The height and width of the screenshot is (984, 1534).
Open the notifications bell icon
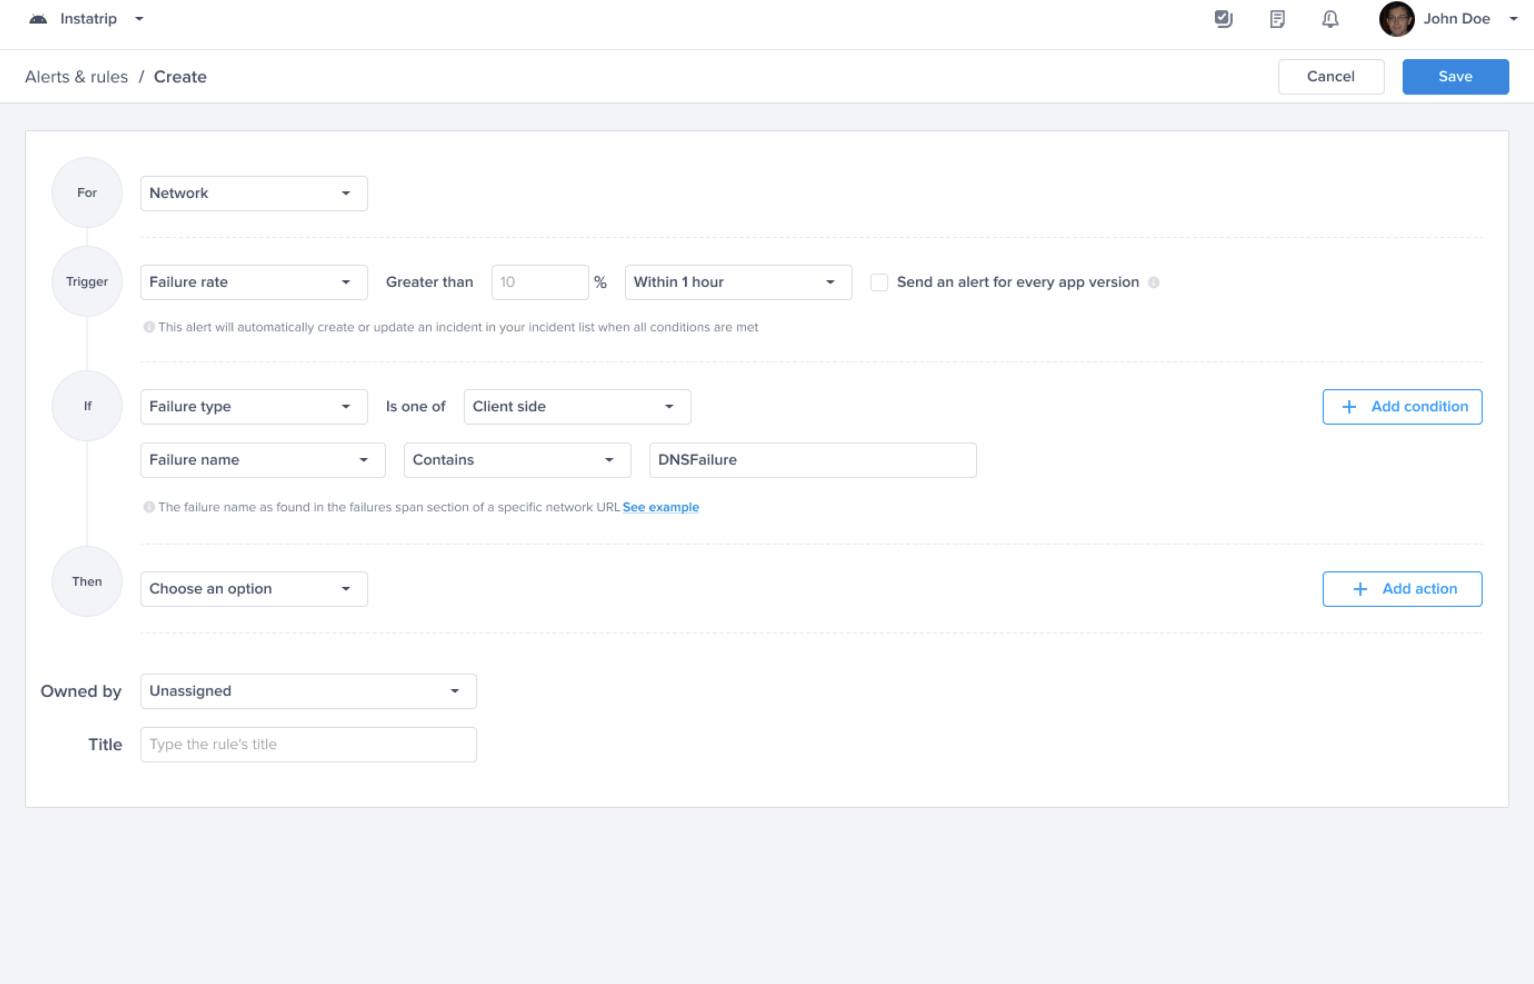point(1330,19)
